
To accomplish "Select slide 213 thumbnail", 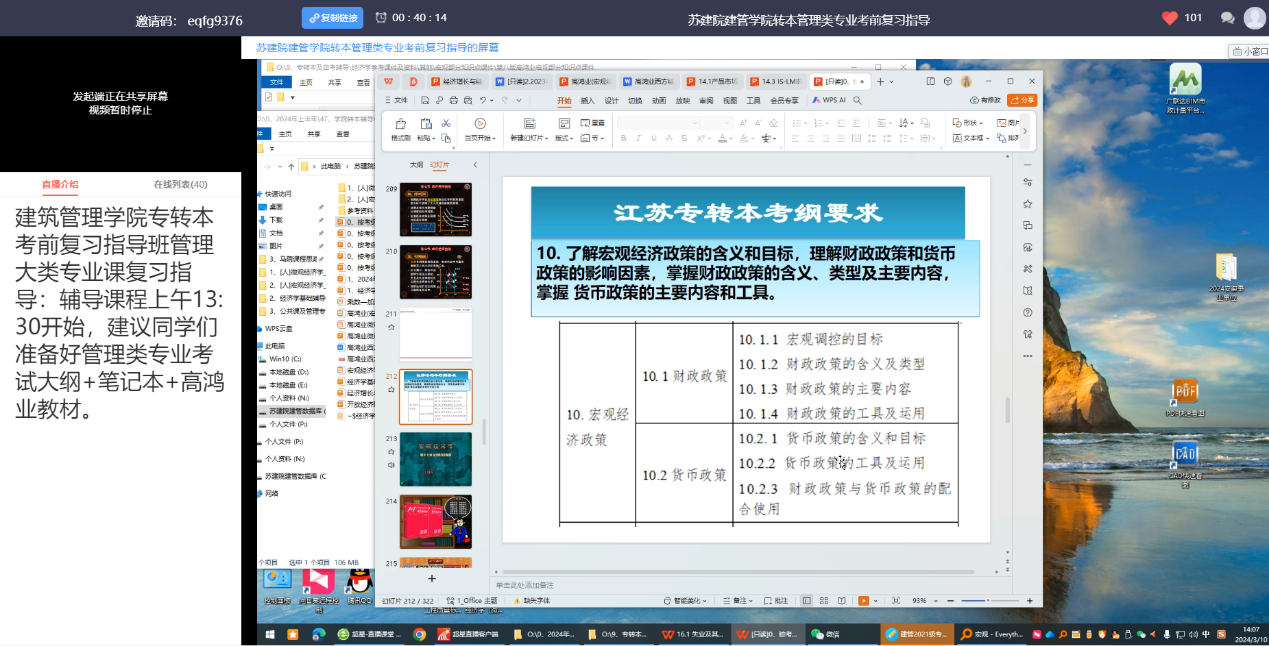I will [436, 460].
